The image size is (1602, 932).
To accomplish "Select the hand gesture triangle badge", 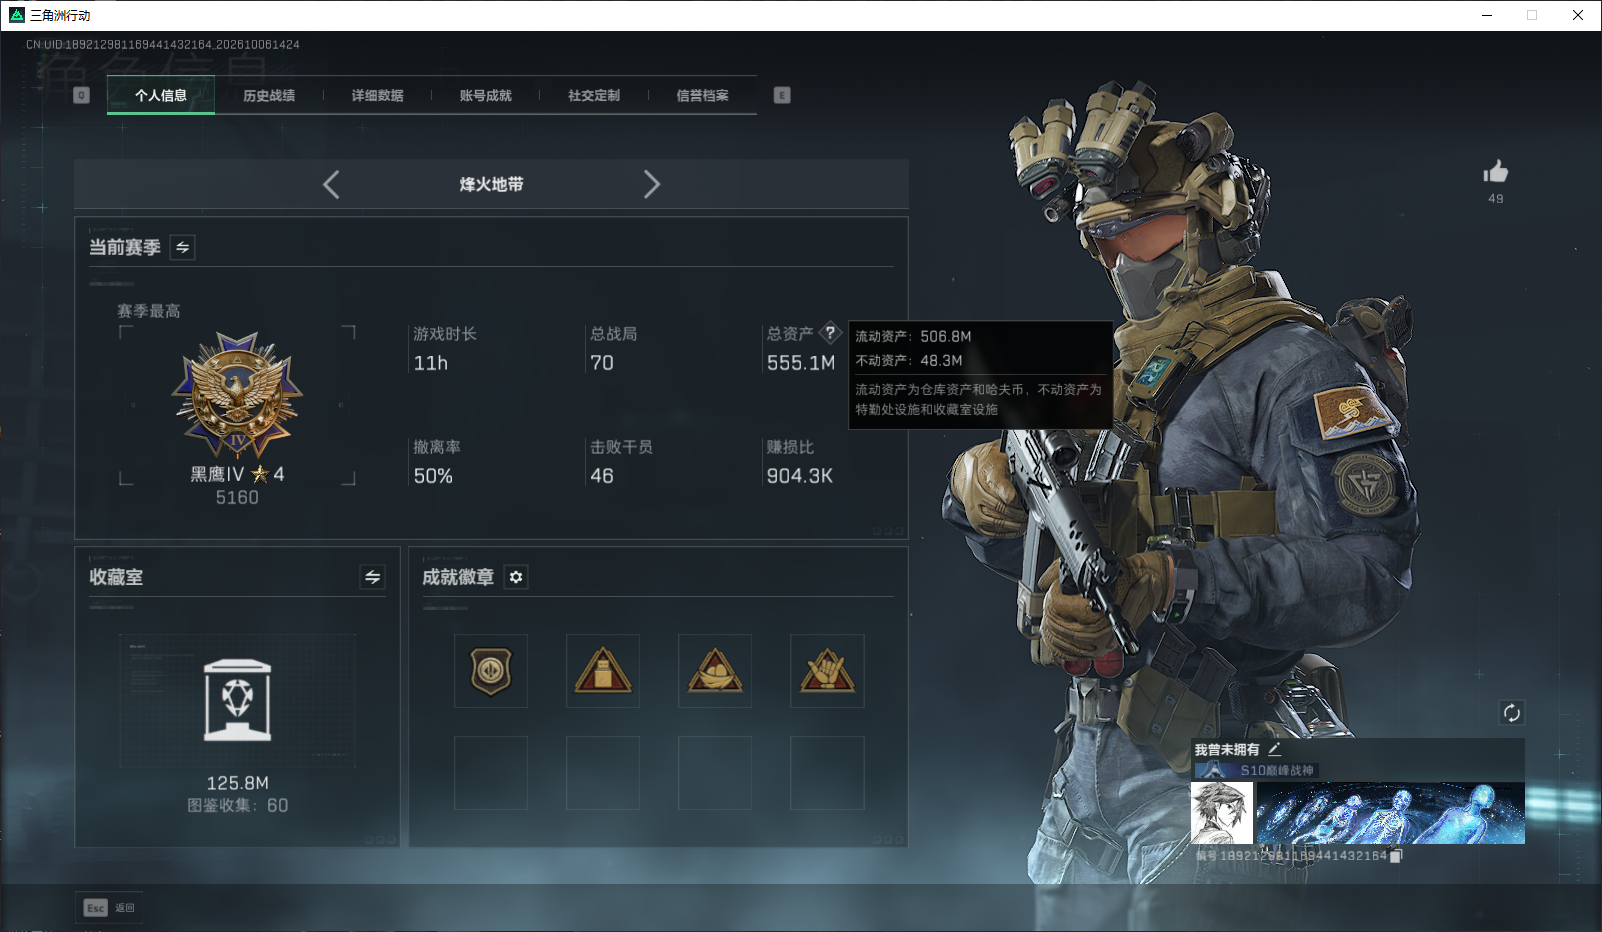I will coord(827,671).
